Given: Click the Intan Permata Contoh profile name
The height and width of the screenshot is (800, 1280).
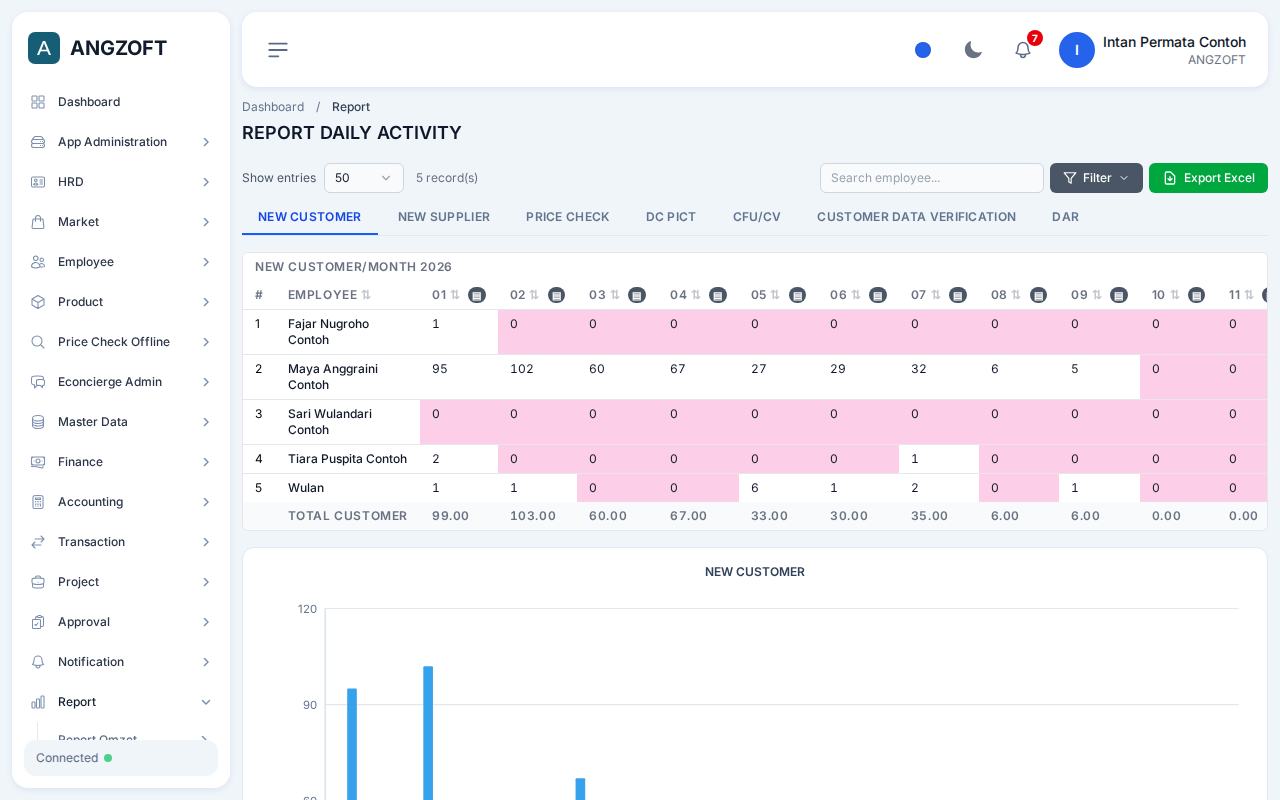Looking at the screenshot, I should 1174,42.
